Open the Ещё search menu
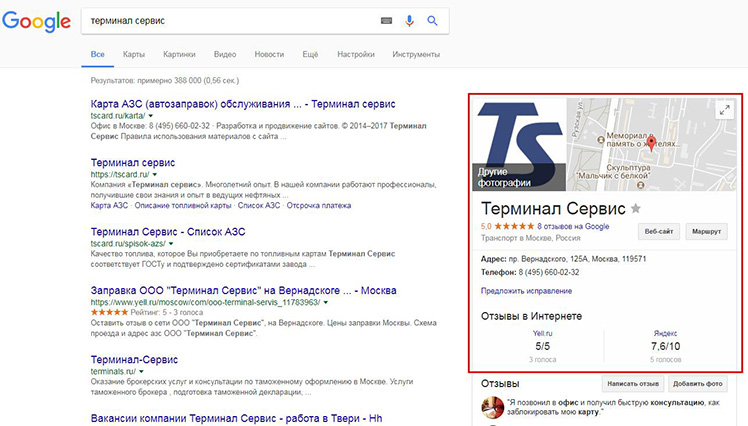This screenshot has width=748, height=426. coord(310,53)
